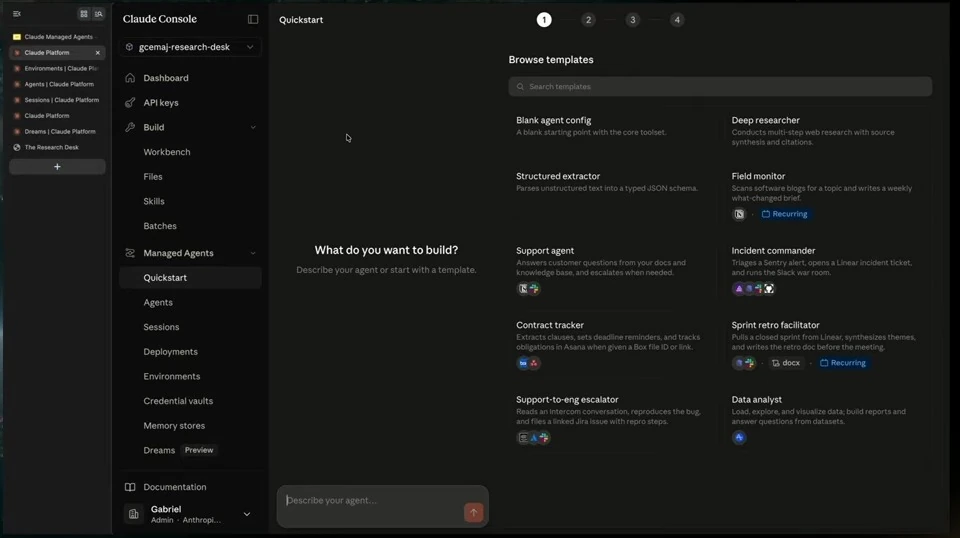Image resolution: width=960 pixels, height=538 pixels.
Task: Jump to Quickstart step 3
Action: (632, 20)
